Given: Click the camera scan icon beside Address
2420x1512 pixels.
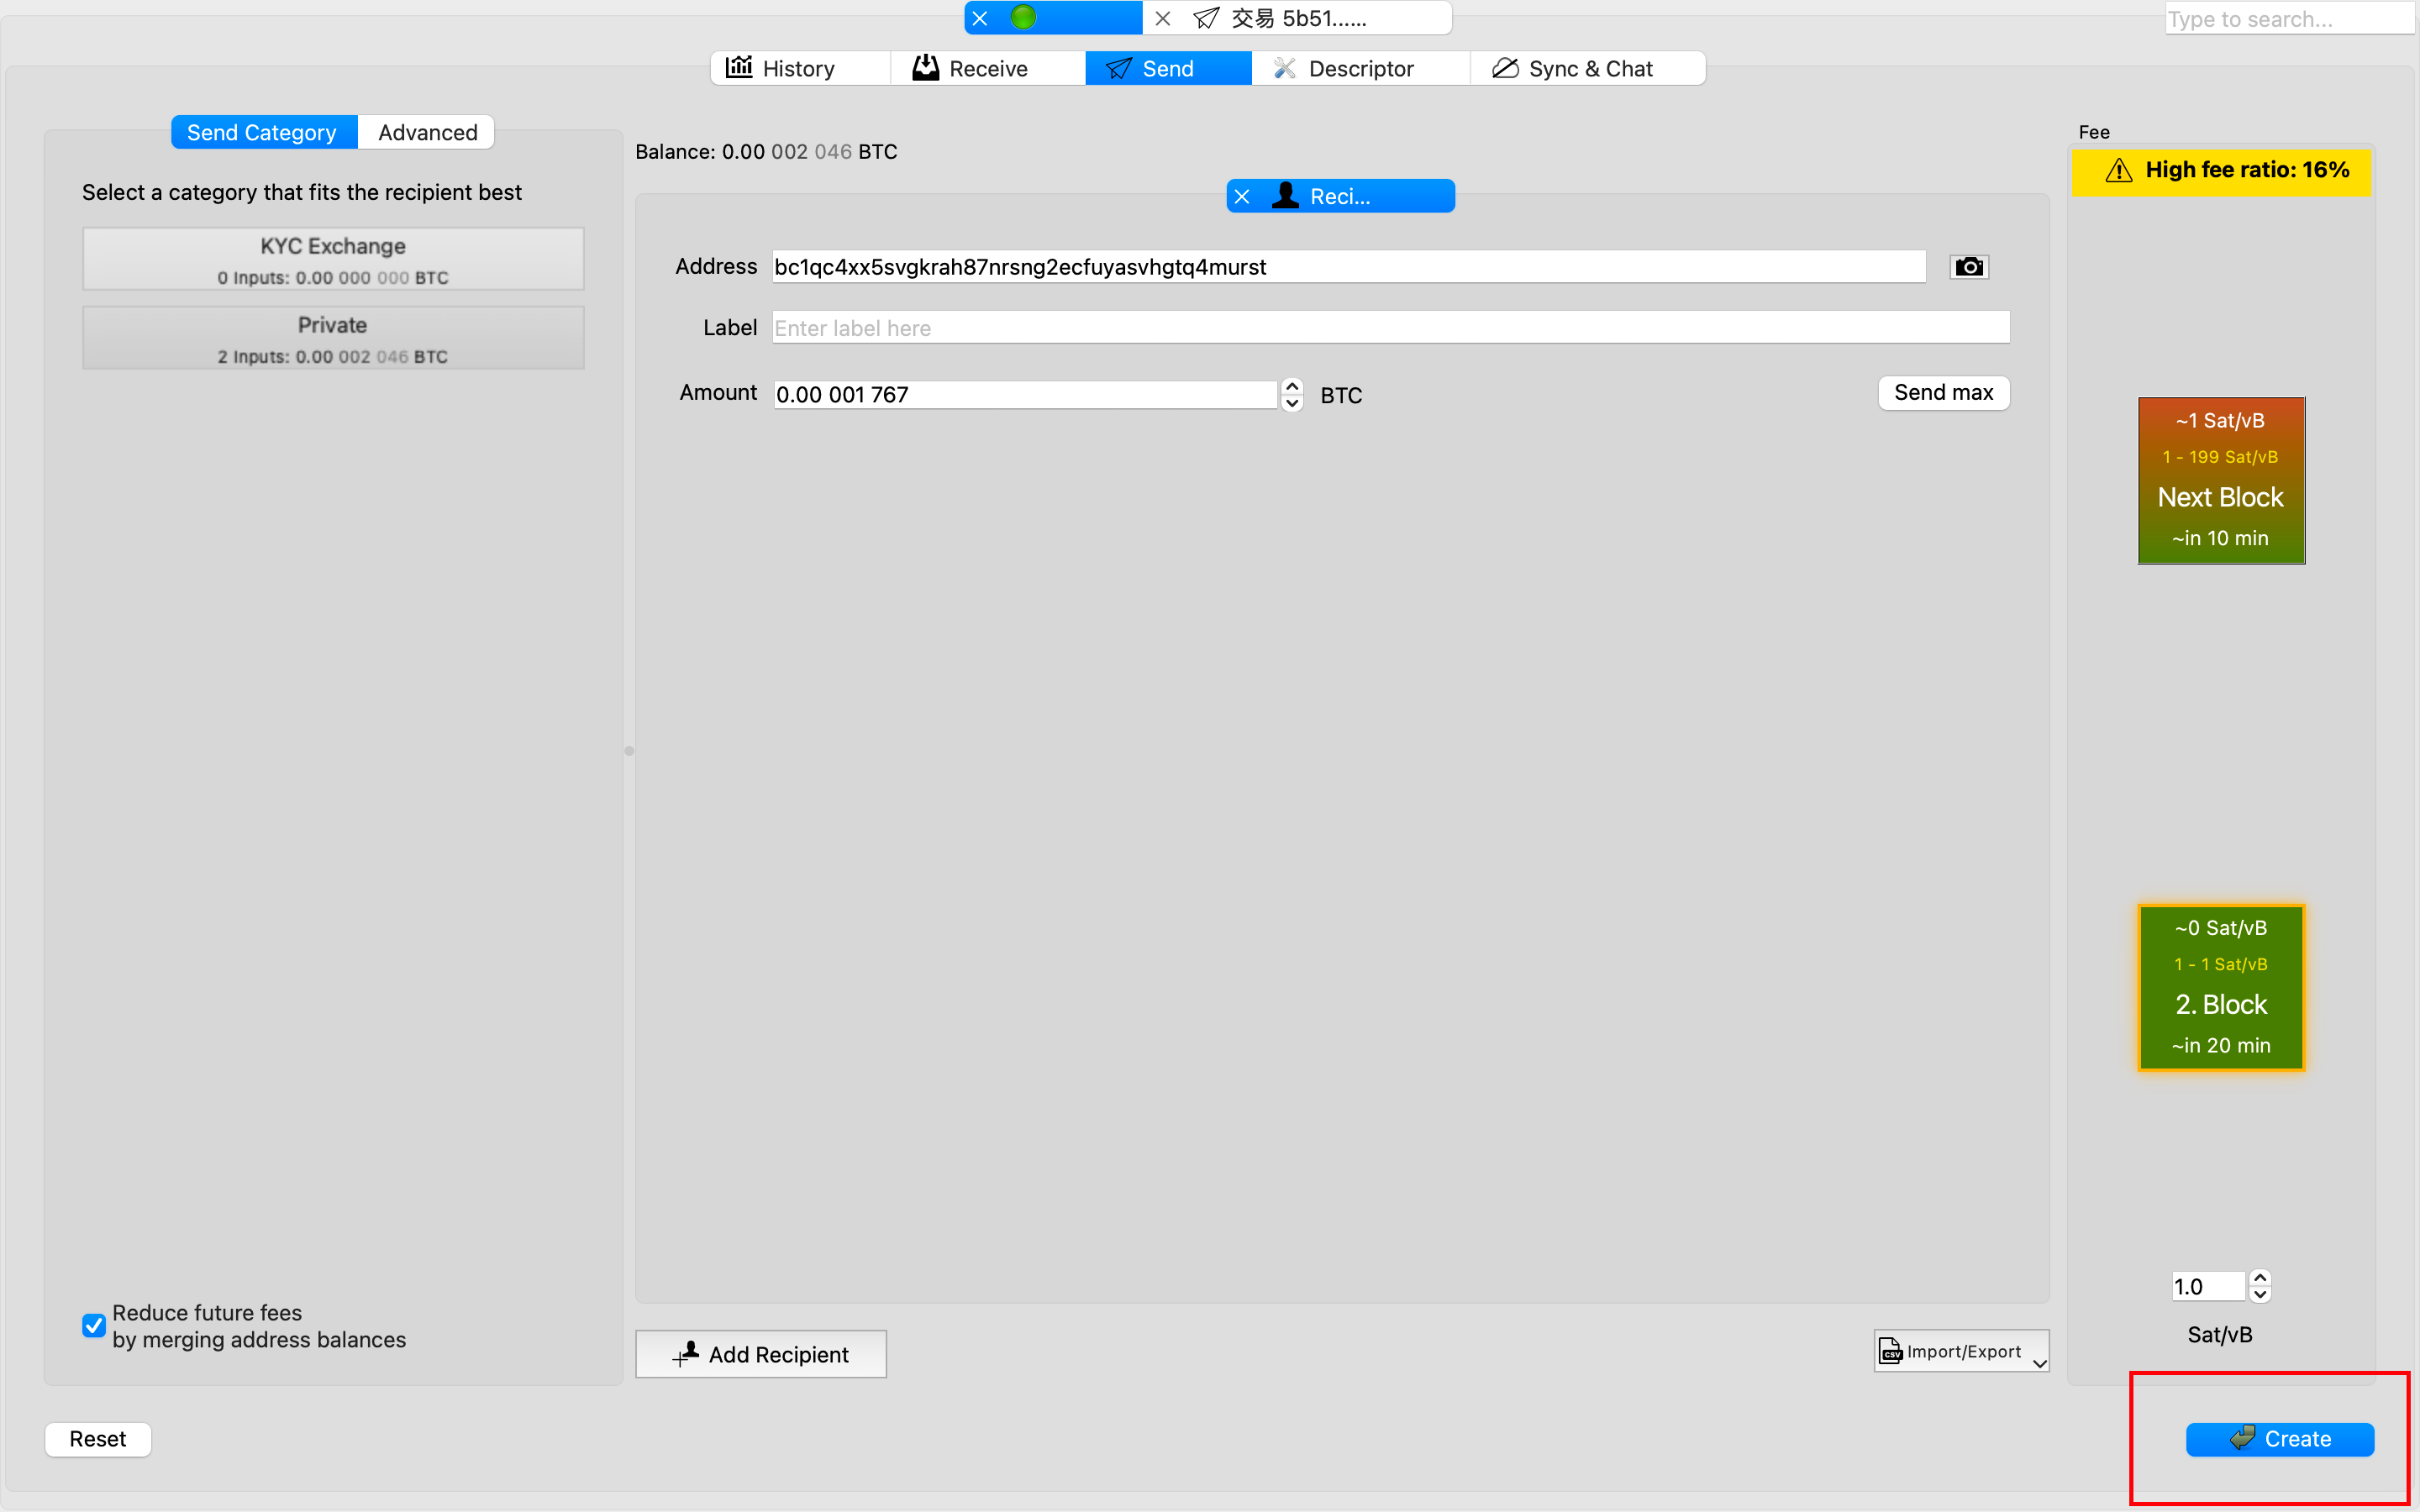Looking at the screenshot, I should (1968, 267).
